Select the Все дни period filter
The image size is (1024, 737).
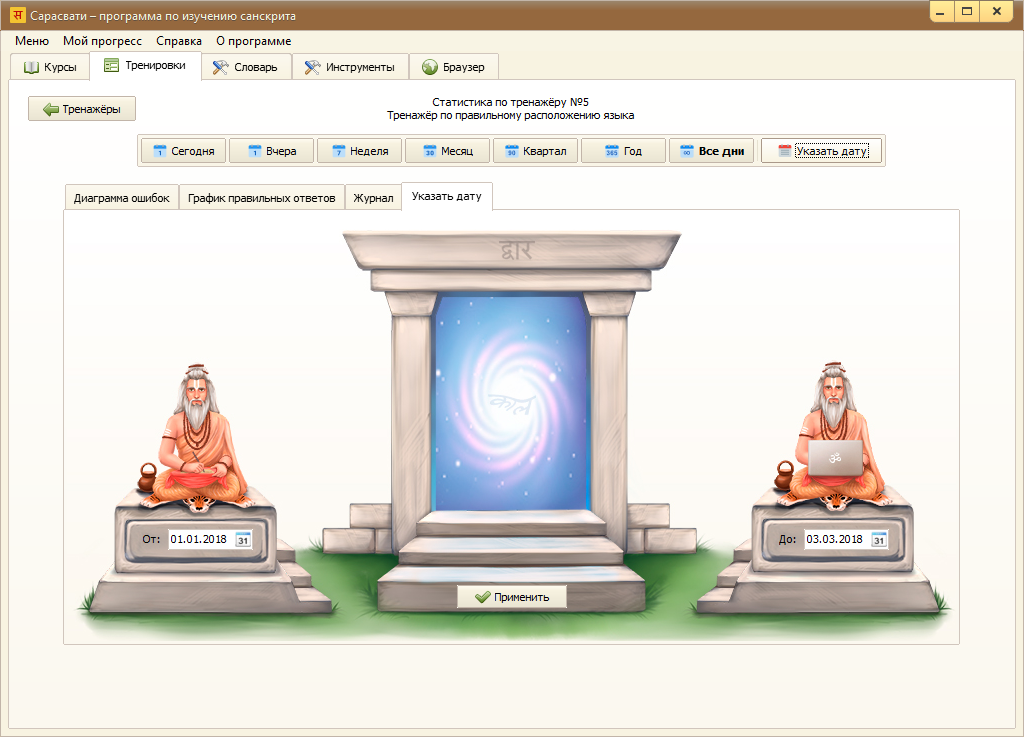pyautogui.click(x=711, y=151)
